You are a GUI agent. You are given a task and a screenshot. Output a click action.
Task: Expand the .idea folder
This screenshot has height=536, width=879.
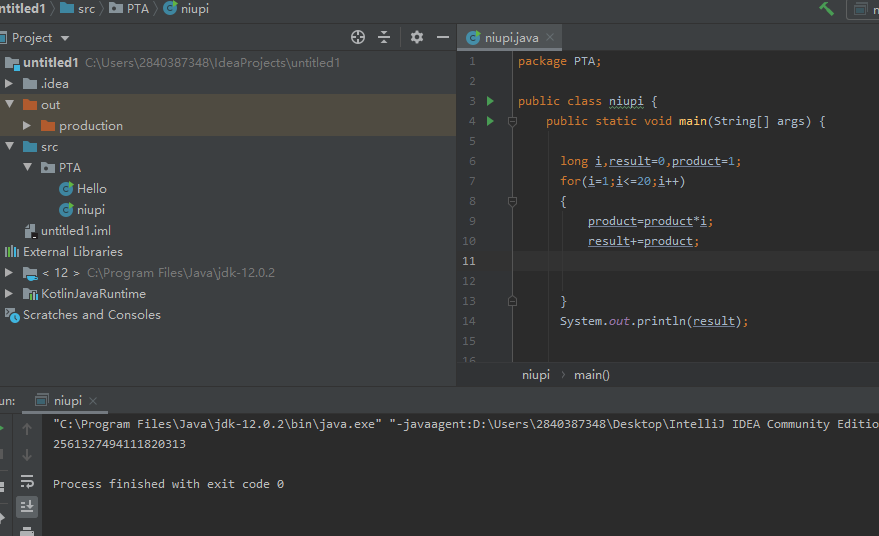pyautogui.click(x=9, y=84)
